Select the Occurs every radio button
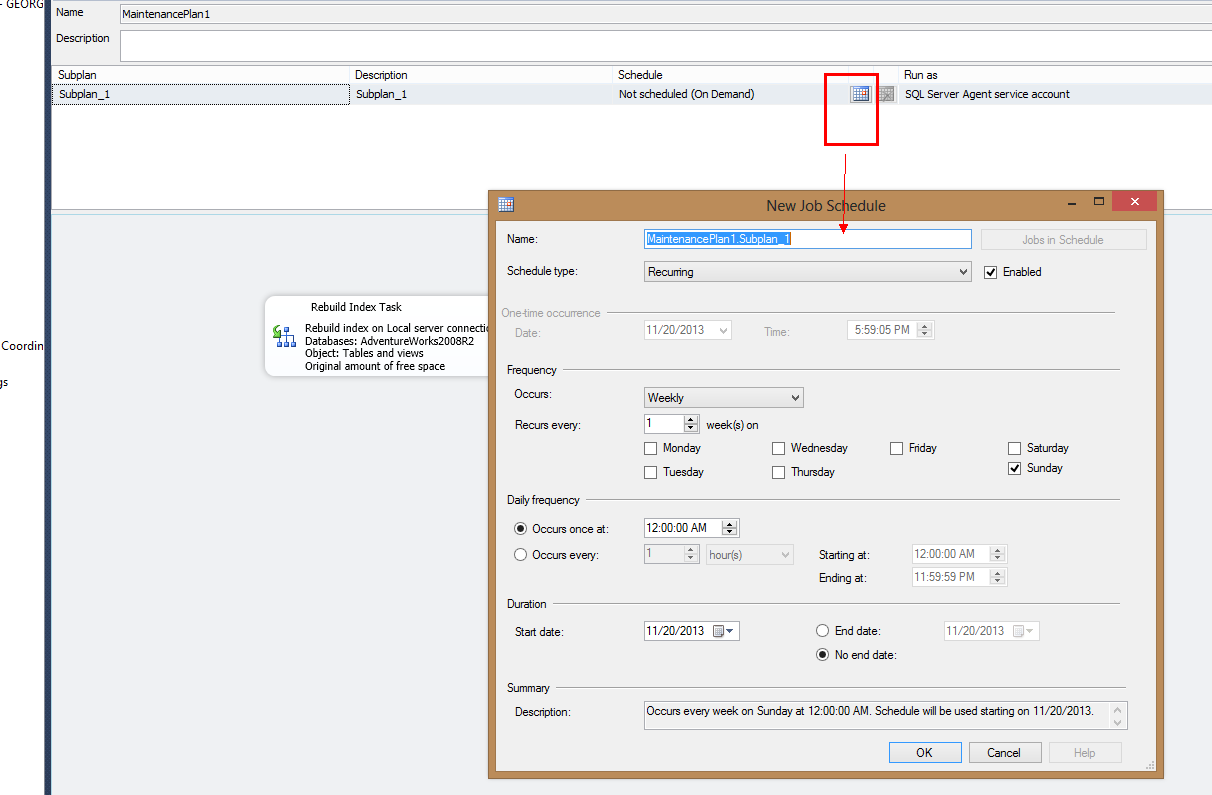The width and height of the screenshot is (1212, 795). click(x=521, y=554)
